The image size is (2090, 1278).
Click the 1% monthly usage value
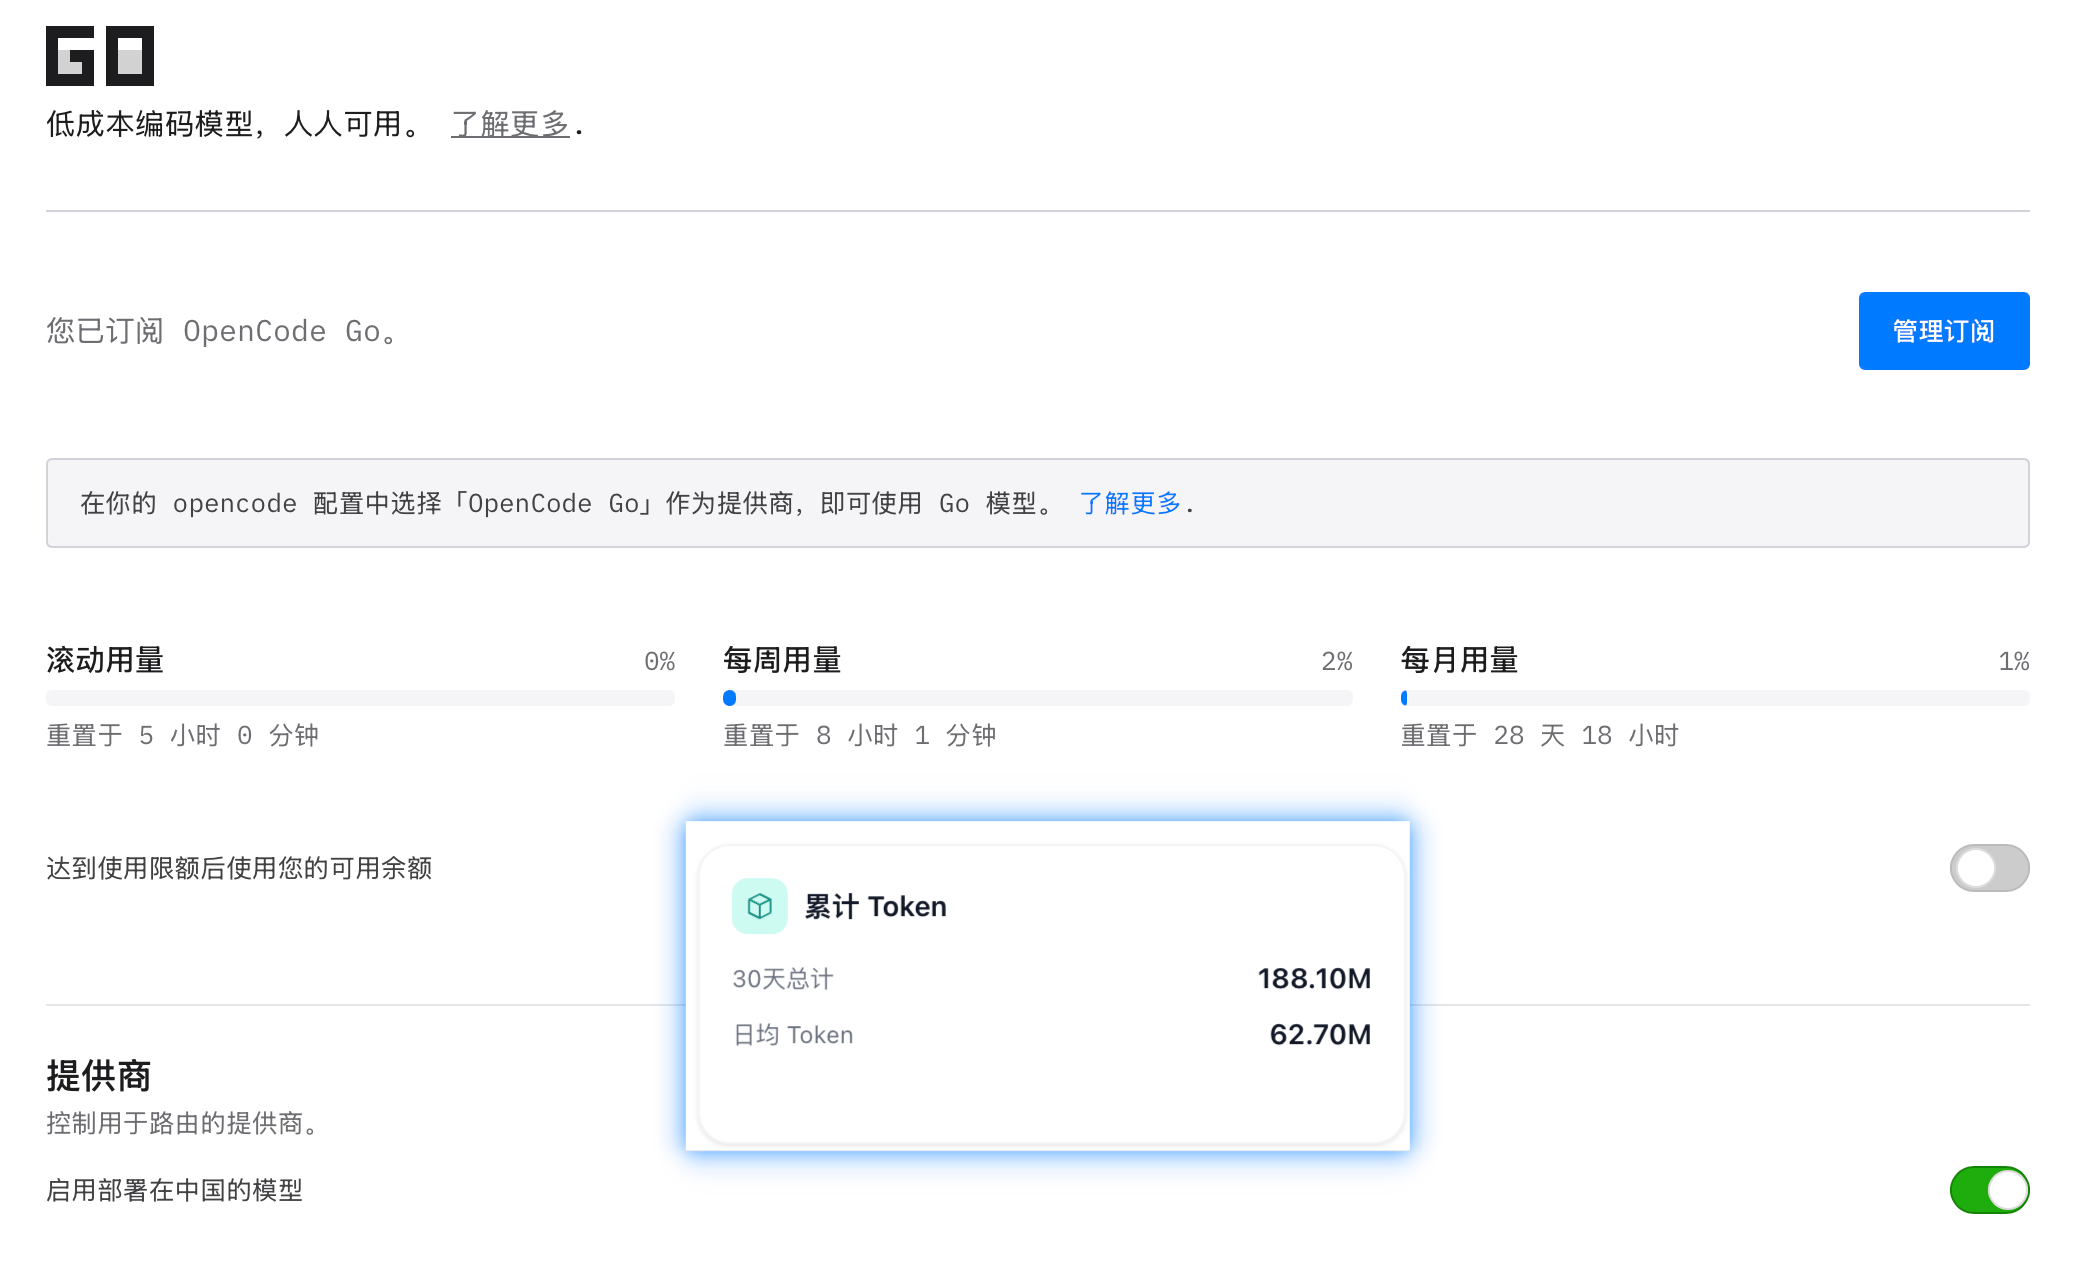(2014, 661)
